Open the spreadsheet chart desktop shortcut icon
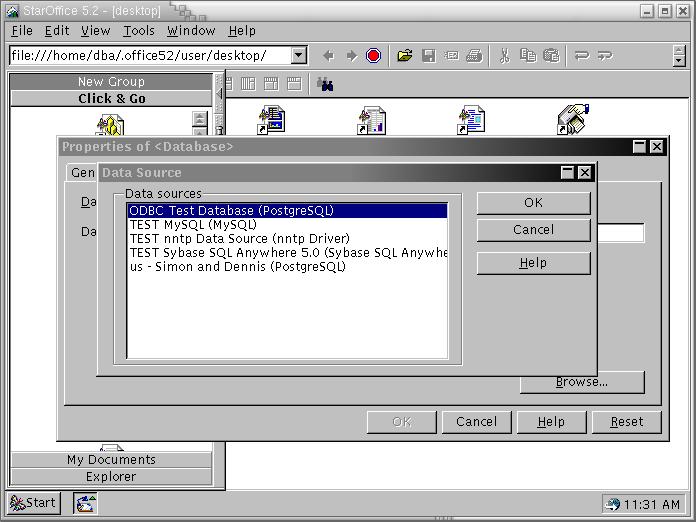The width and height of the screenshot is (696, 522). coord(372,120)
